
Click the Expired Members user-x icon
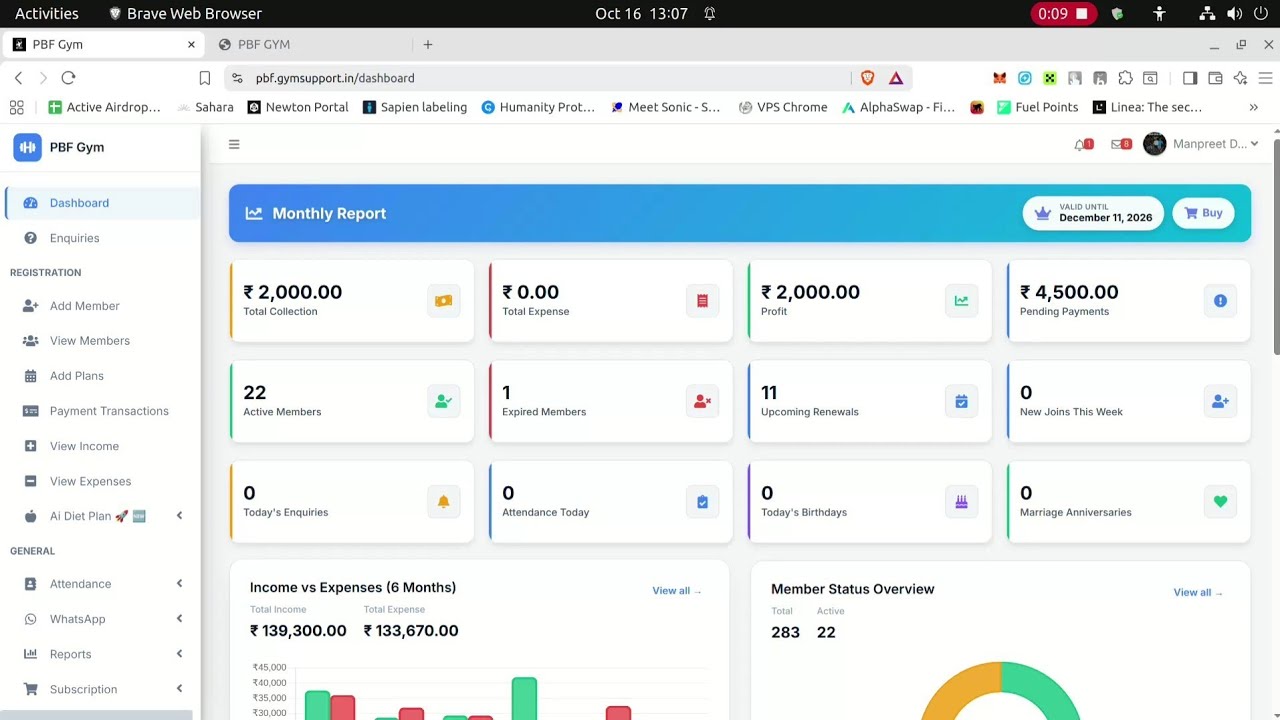tap(702, 401)
